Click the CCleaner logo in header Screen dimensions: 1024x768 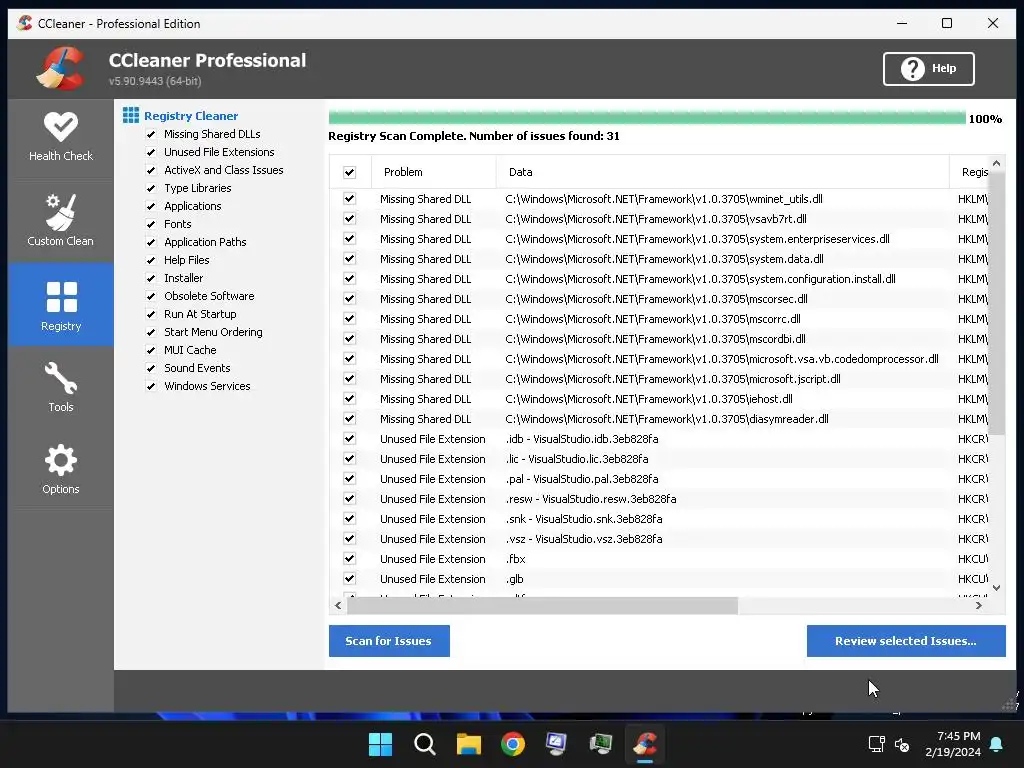(x=61, y=68)
